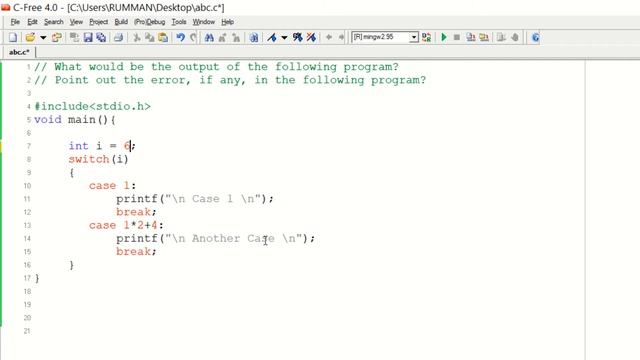Create a new file with the New icon
This screenshot has height=360, width=640.
pos(13,38)
